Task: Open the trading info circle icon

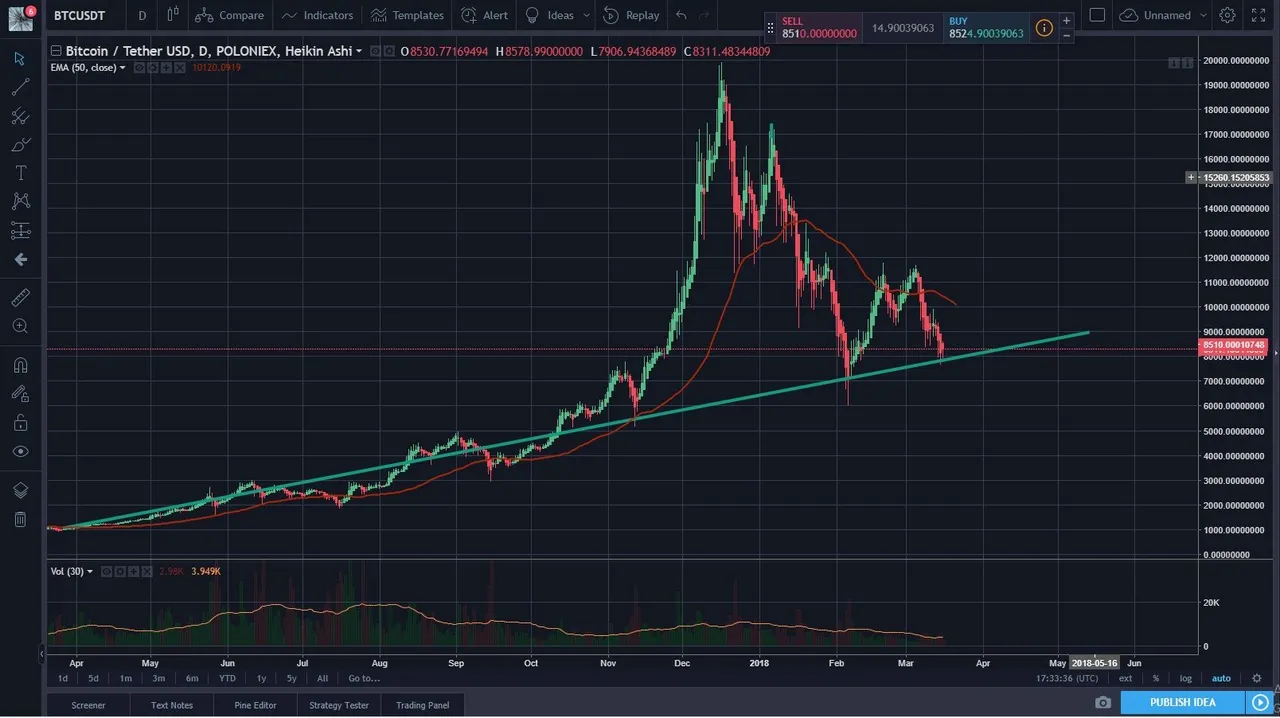Action: tap(1044, 28)
